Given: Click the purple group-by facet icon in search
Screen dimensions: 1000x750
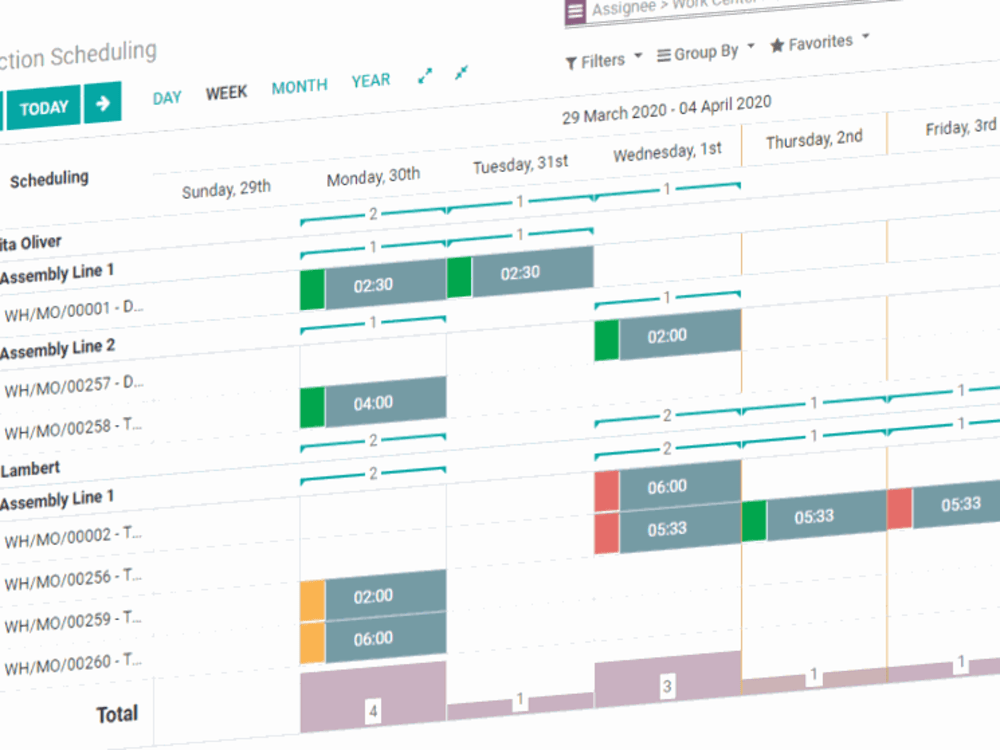Looking at the screenshot, I should point(575,11).
